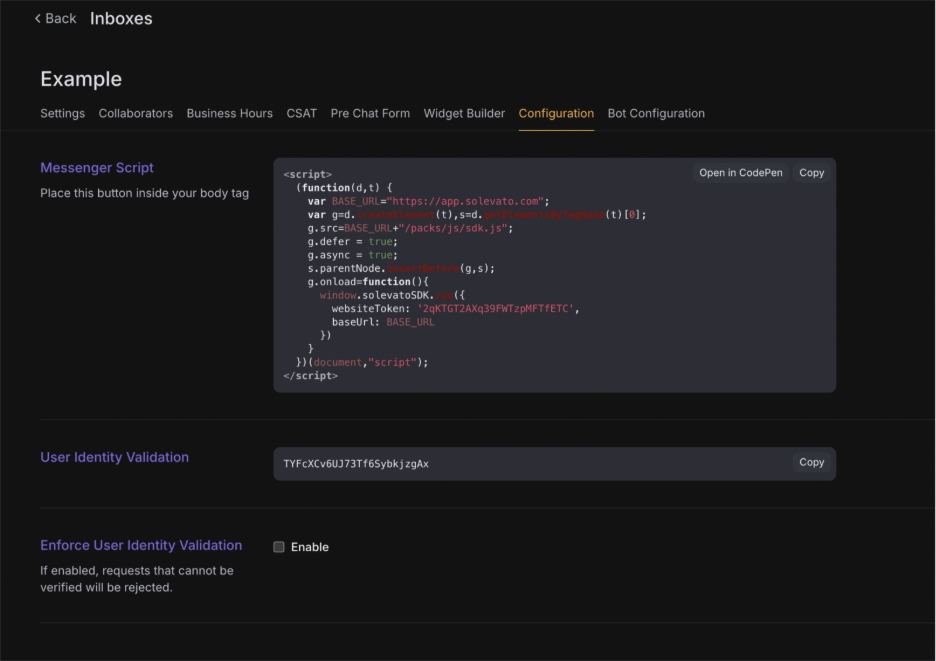Click the BASE_URL https://app.solevato.com string

click(467, 201)
